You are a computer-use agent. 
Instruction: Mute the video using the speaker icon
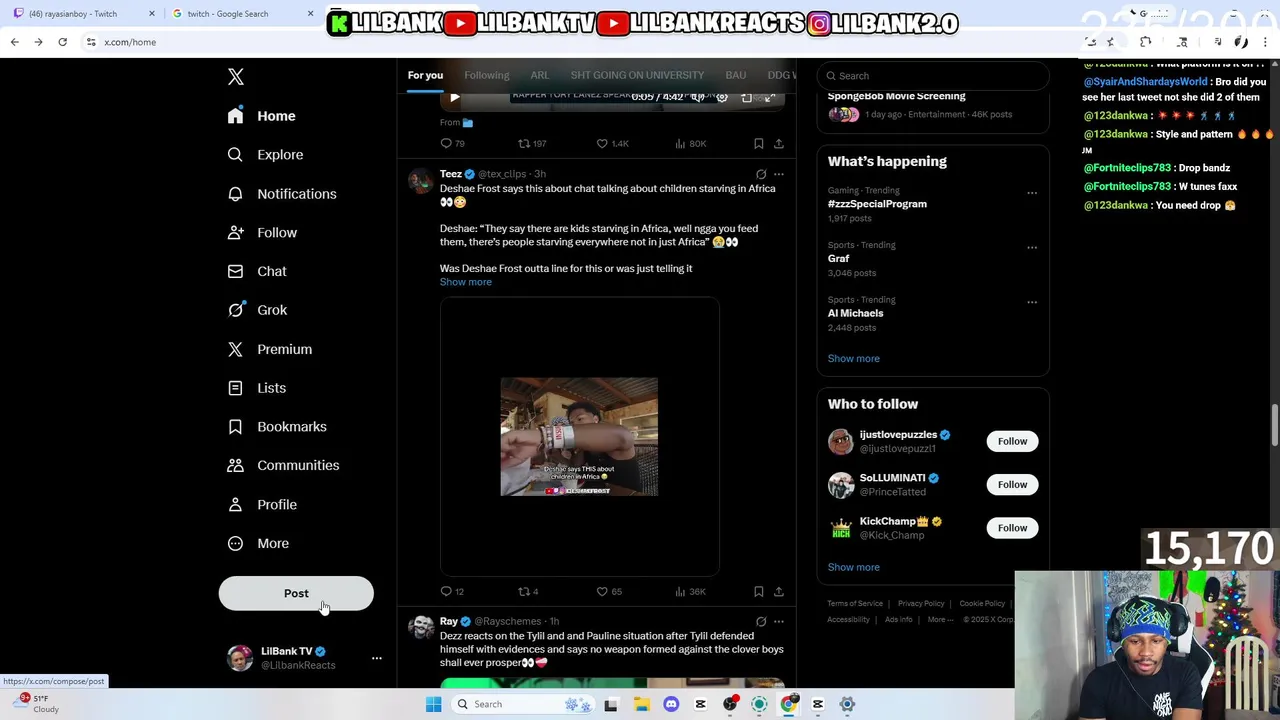pos(697,97)
